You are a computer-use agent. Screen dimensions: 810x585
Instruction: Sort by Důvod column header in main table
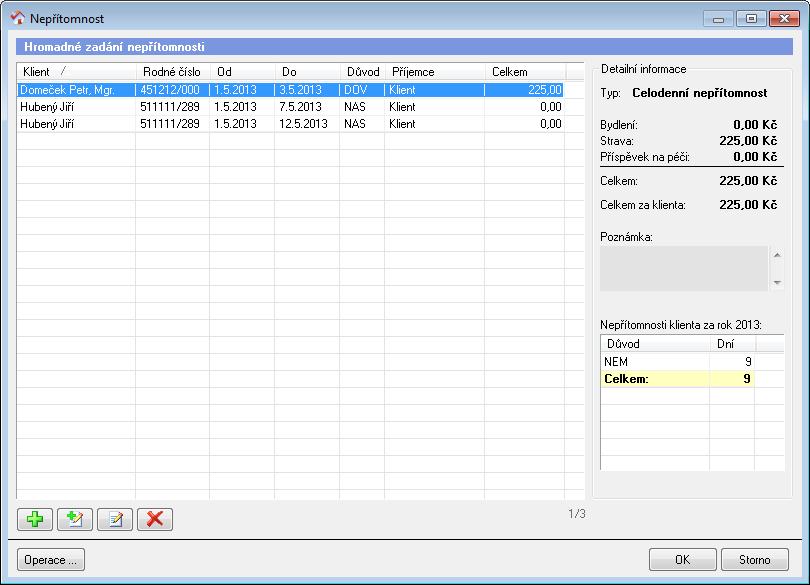click(363, 72)
